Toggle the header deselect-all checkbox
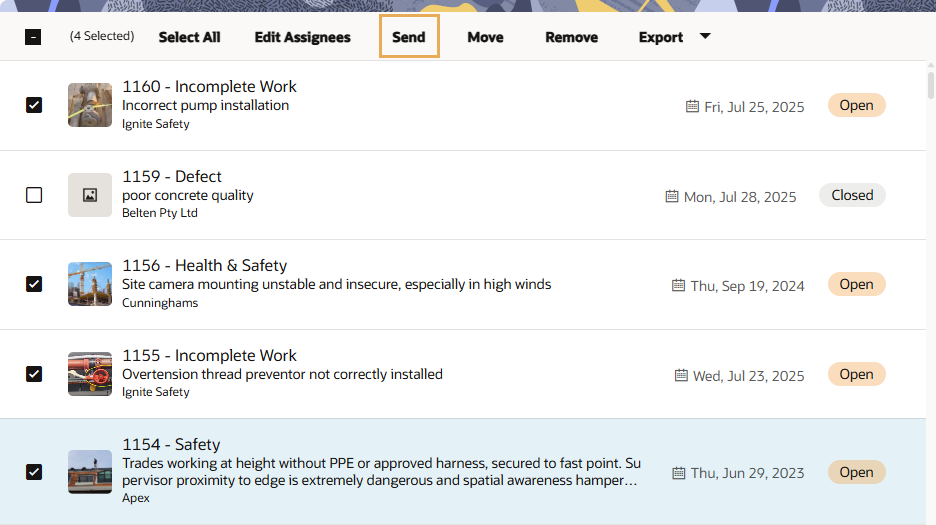 (33, 37)
